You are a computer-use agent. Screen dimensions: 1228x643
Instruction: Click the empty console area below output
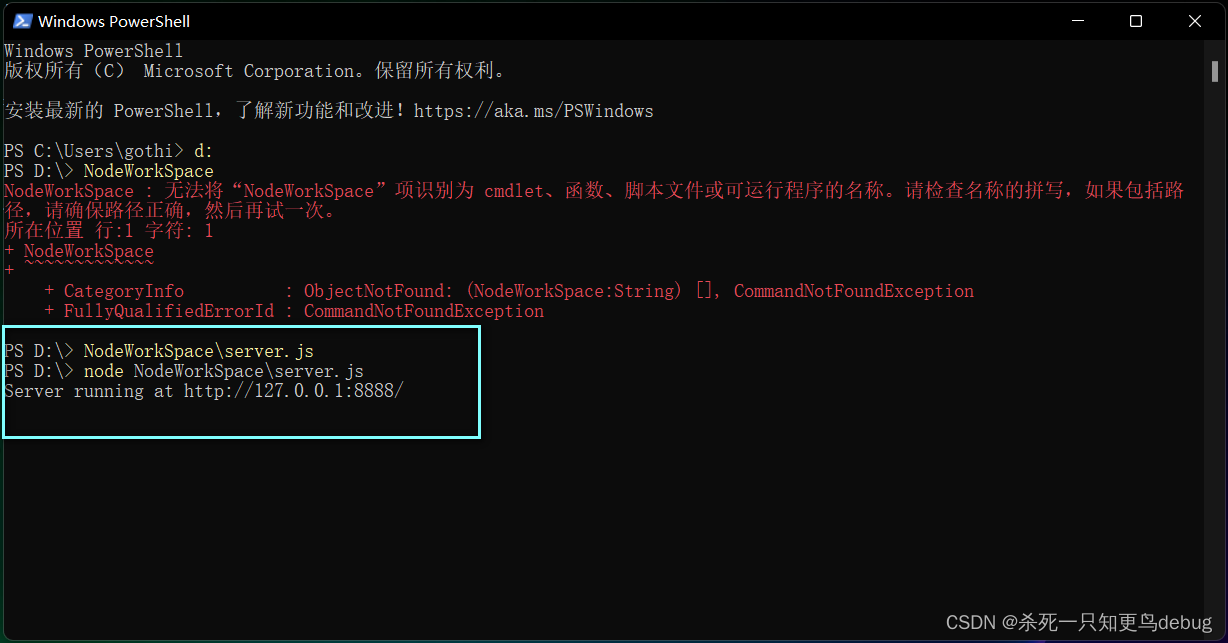coord(600,520)
